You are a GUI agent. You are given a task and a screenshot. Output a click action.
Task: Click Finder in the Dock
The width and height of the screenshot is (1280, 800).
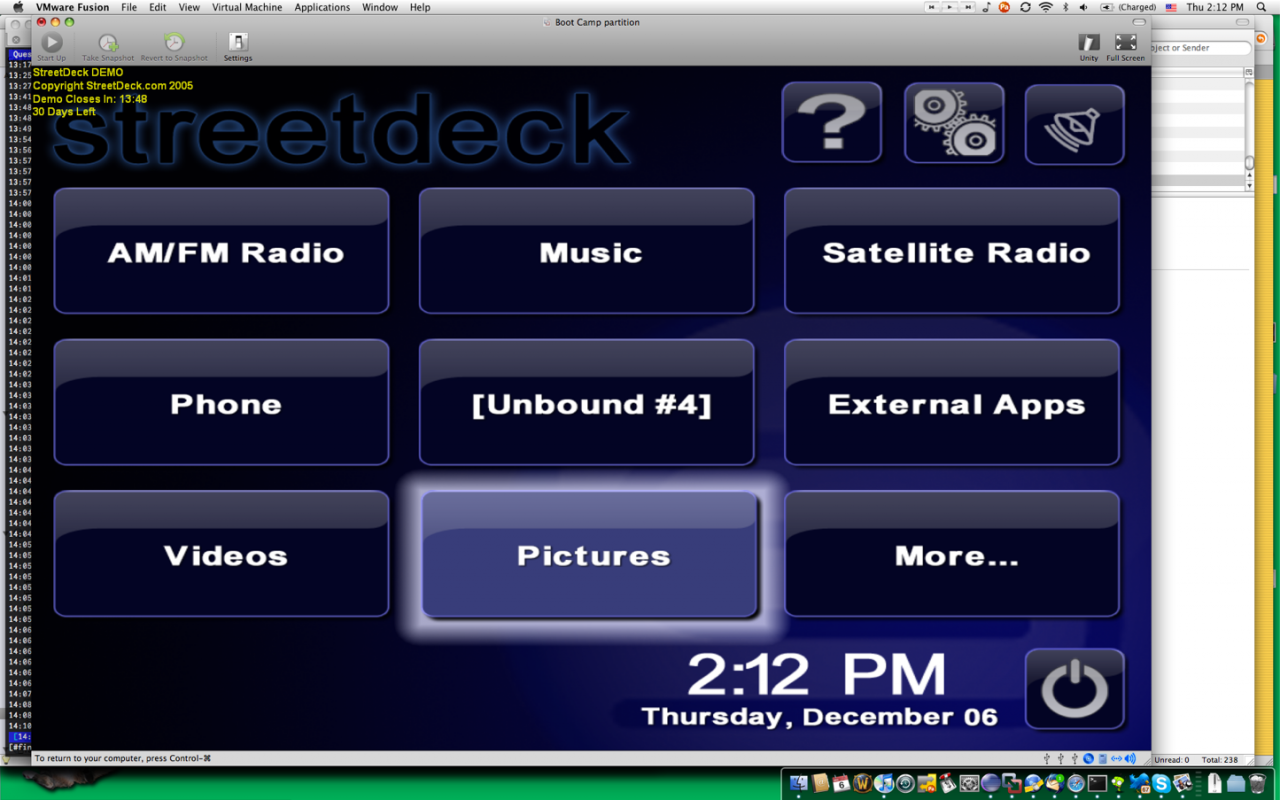pyautogui.click(x=798, y=783)
